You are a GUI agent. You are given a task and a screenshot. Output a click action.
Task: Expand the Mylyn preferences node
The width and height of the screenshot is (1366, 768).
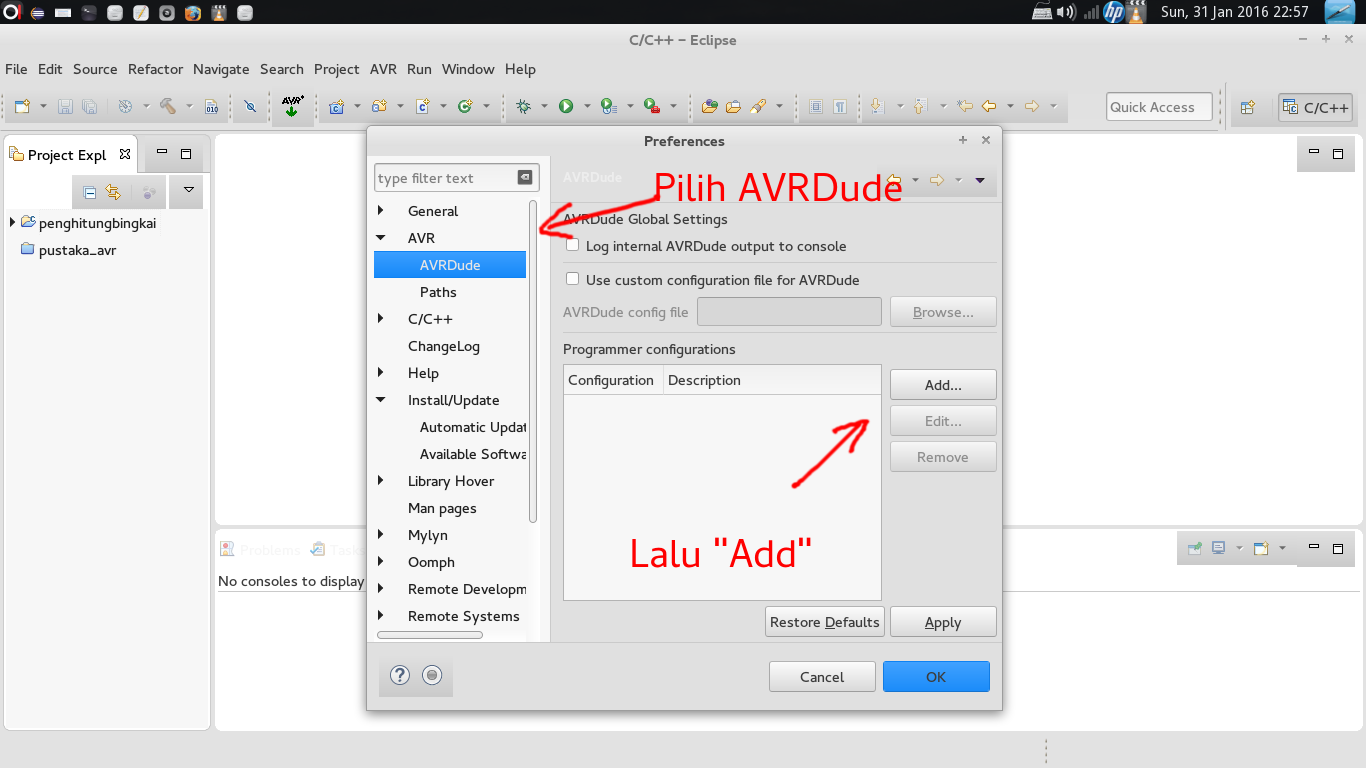click(381, 535)
